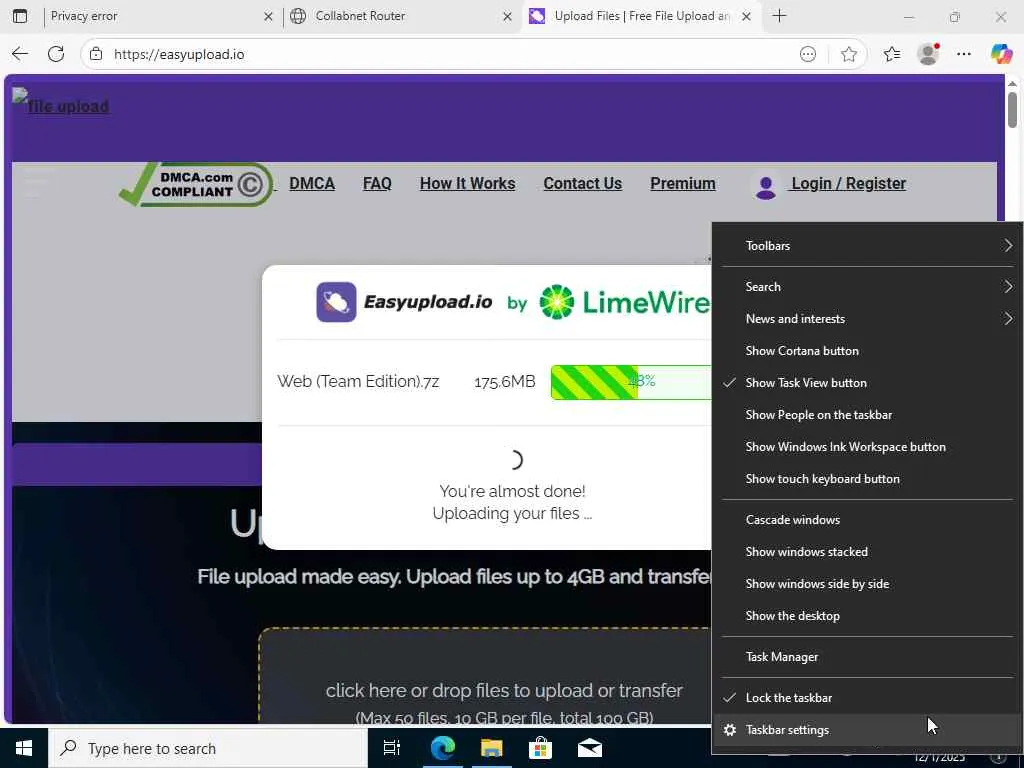This screenshot has width=1024, height=768.
Task: Click the LimeWire logo
Action: click(624, 302)
